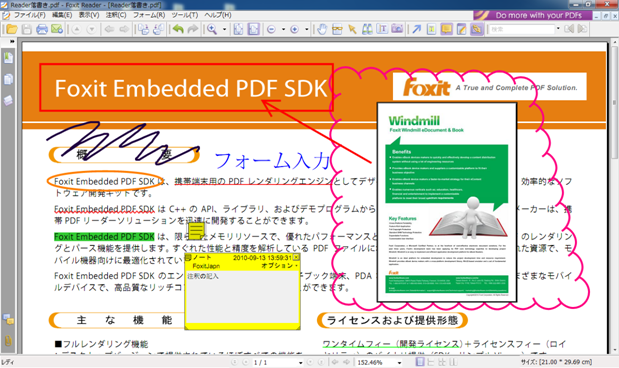Click the glasses reading view icon
The width and height of the screenshot is (619, 368).
coord(337,29)
